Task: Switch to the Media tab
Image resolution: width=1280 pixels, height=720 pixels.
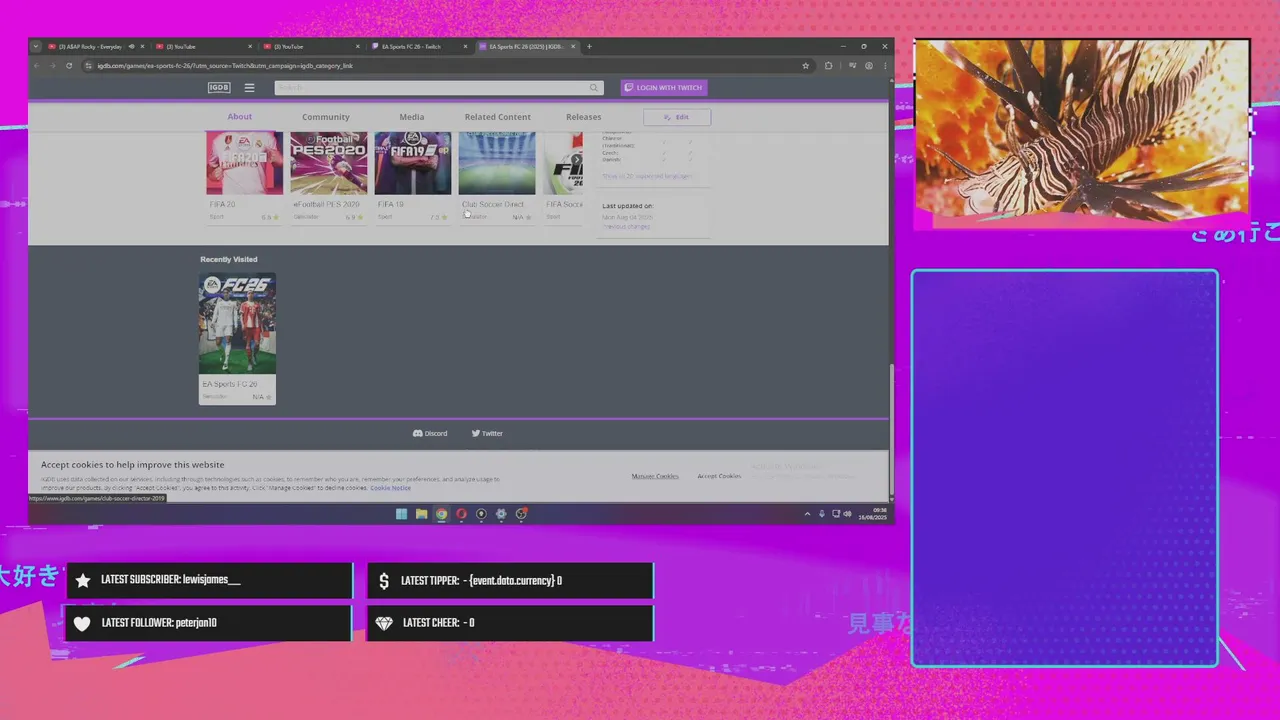Action: click(x=412, y=117)
